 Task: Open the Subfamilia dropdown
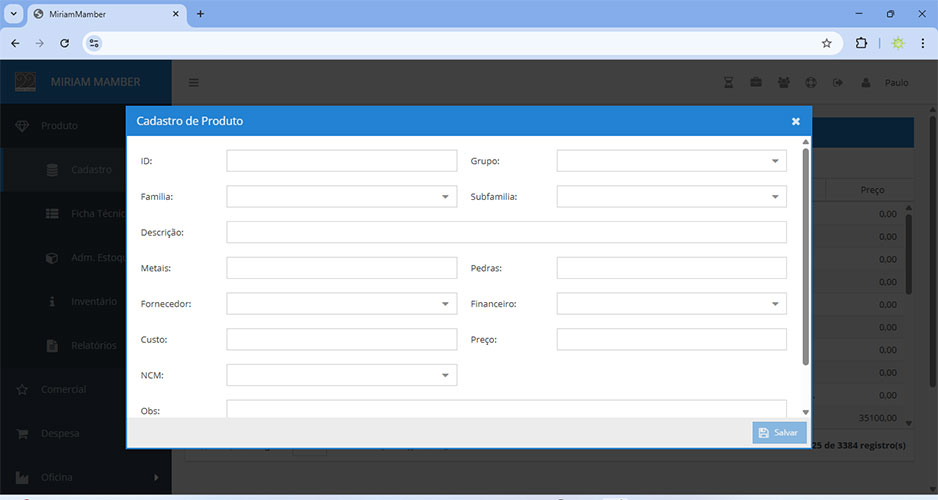pos(671,197)
